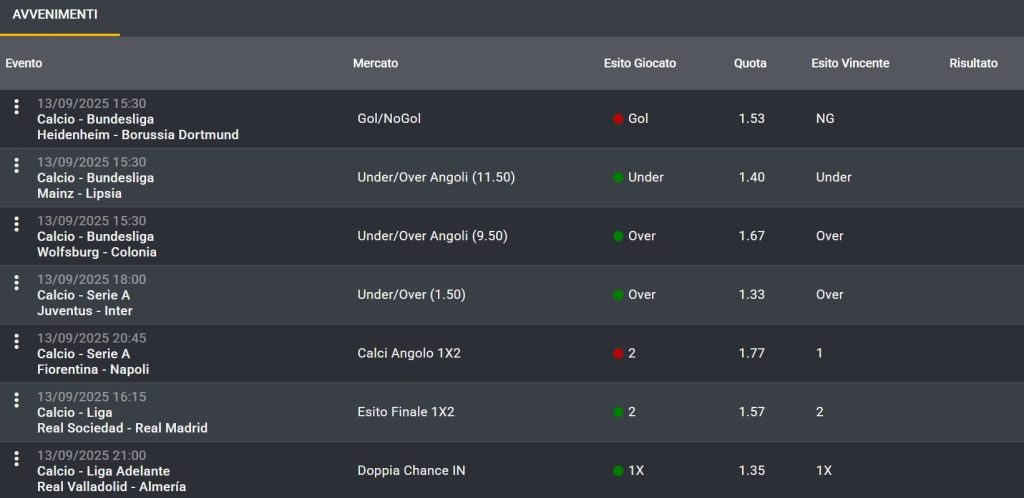This screenshot has width=1024, height=498.
Task: Sort by the Quota column header
Action: 750,63
